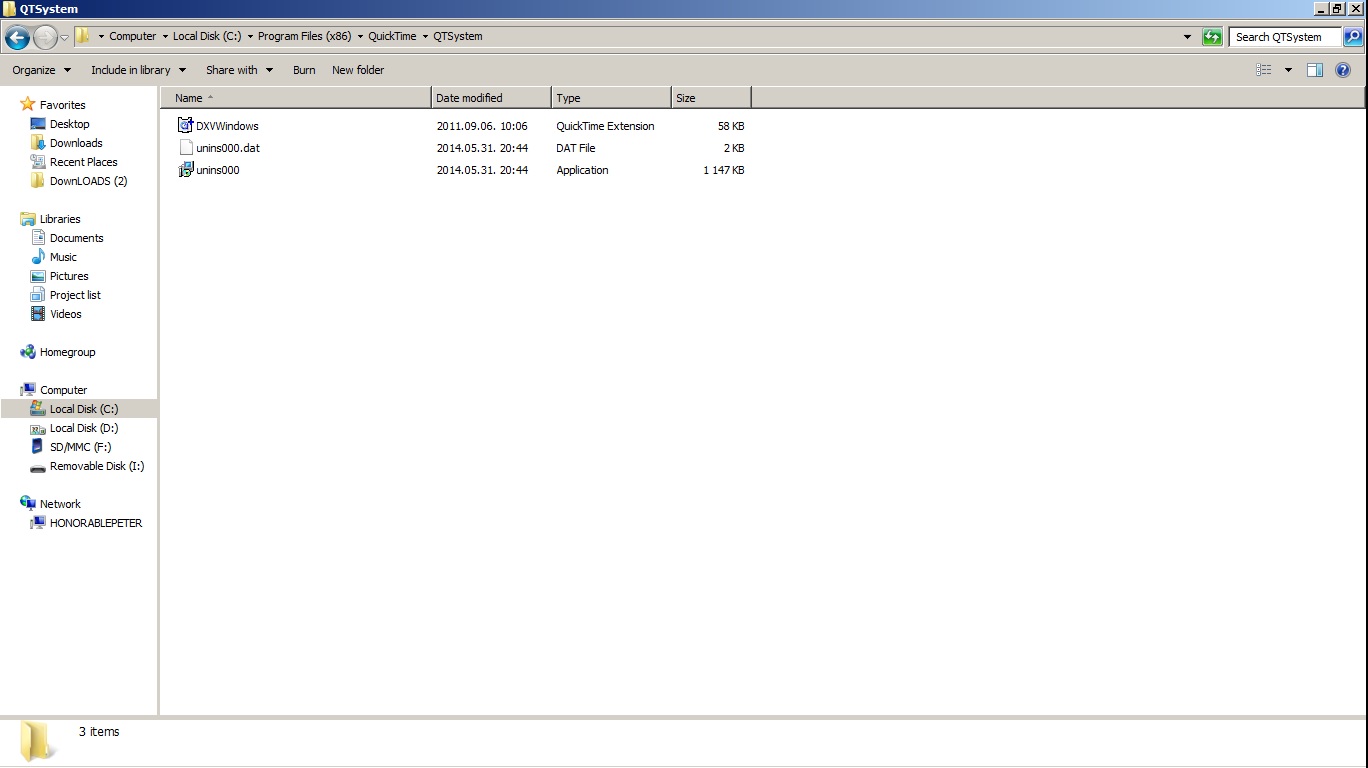1368x768 pixels.
Task: Select the unins000.dat file
Action: 227,148
